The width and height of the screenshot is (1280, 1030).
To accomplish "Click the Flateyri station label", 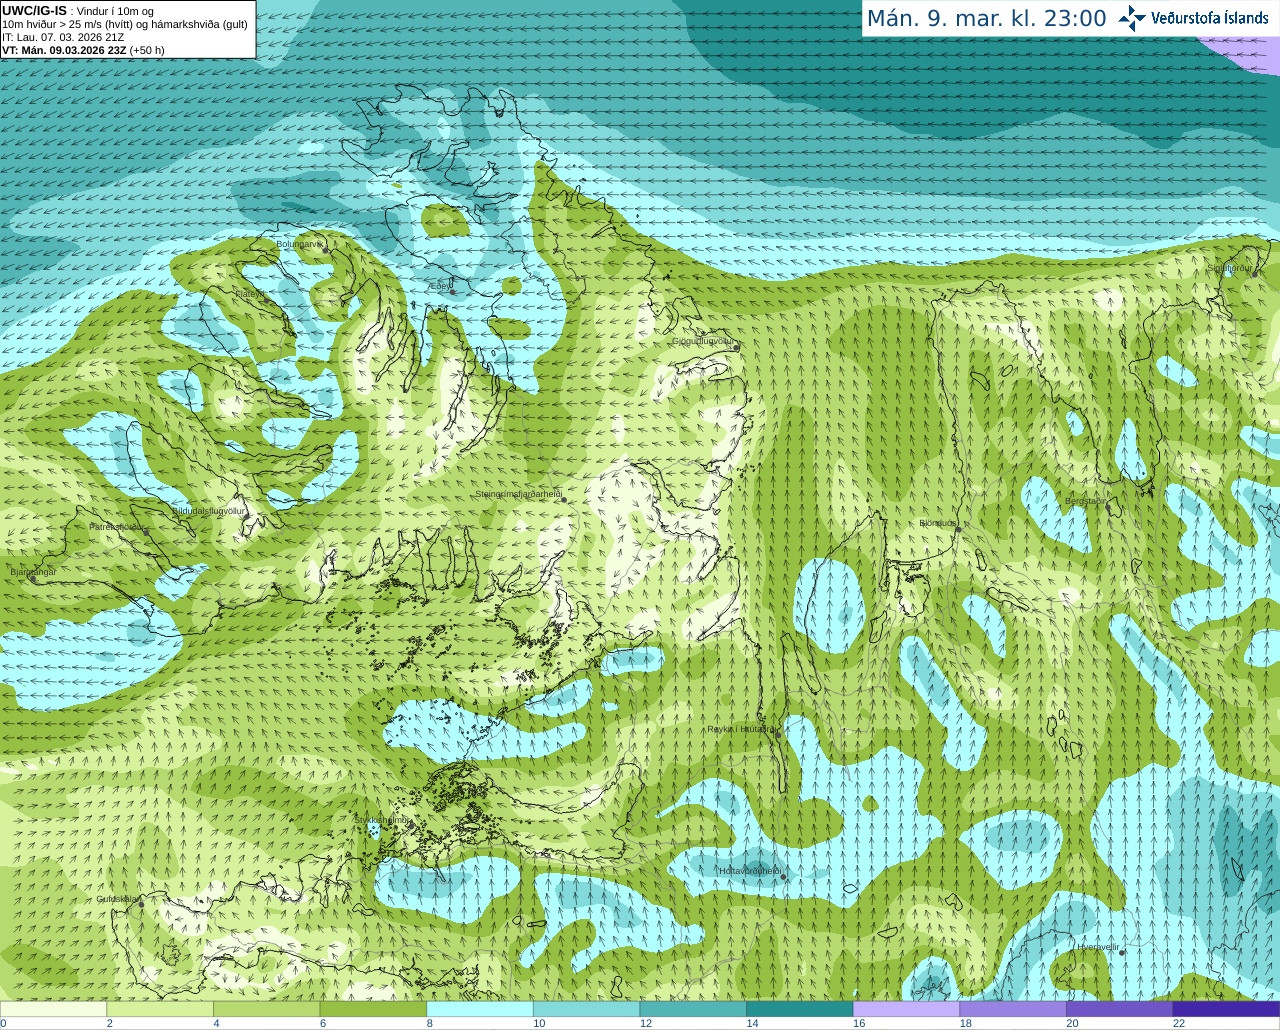I will [249, 294].
